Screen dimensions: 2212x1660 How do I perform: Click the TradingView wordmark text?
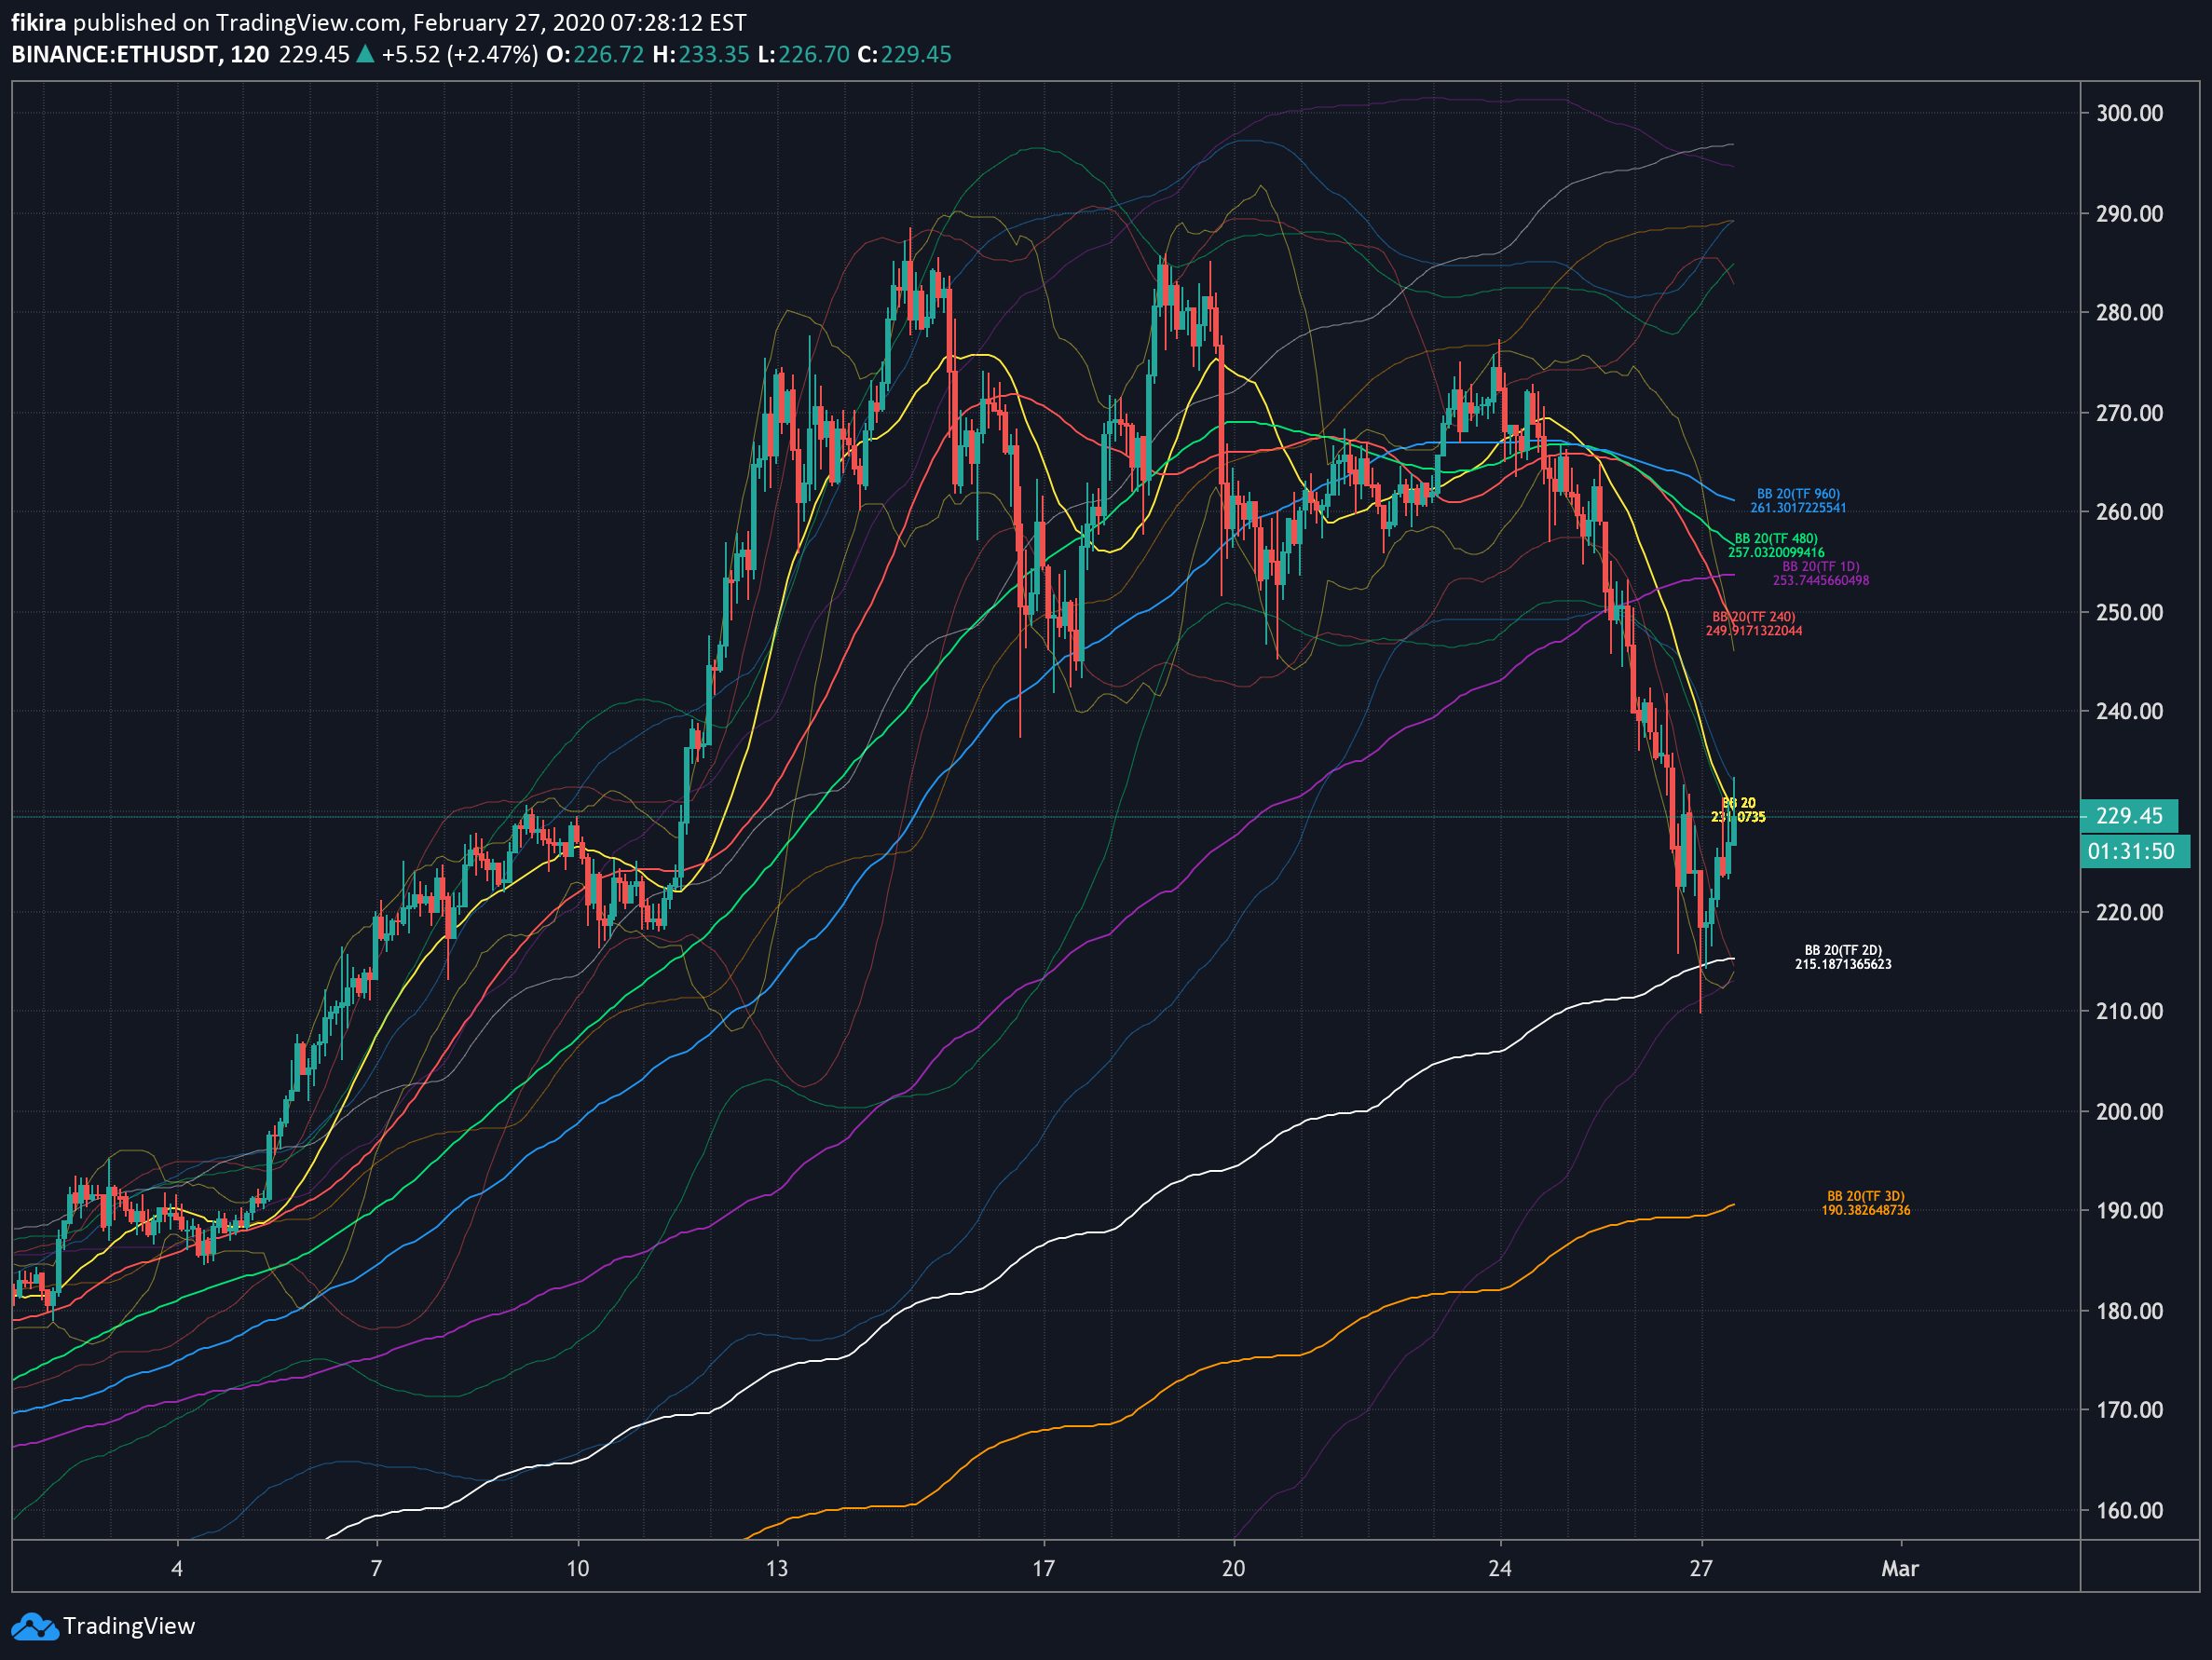(129, 1627)
